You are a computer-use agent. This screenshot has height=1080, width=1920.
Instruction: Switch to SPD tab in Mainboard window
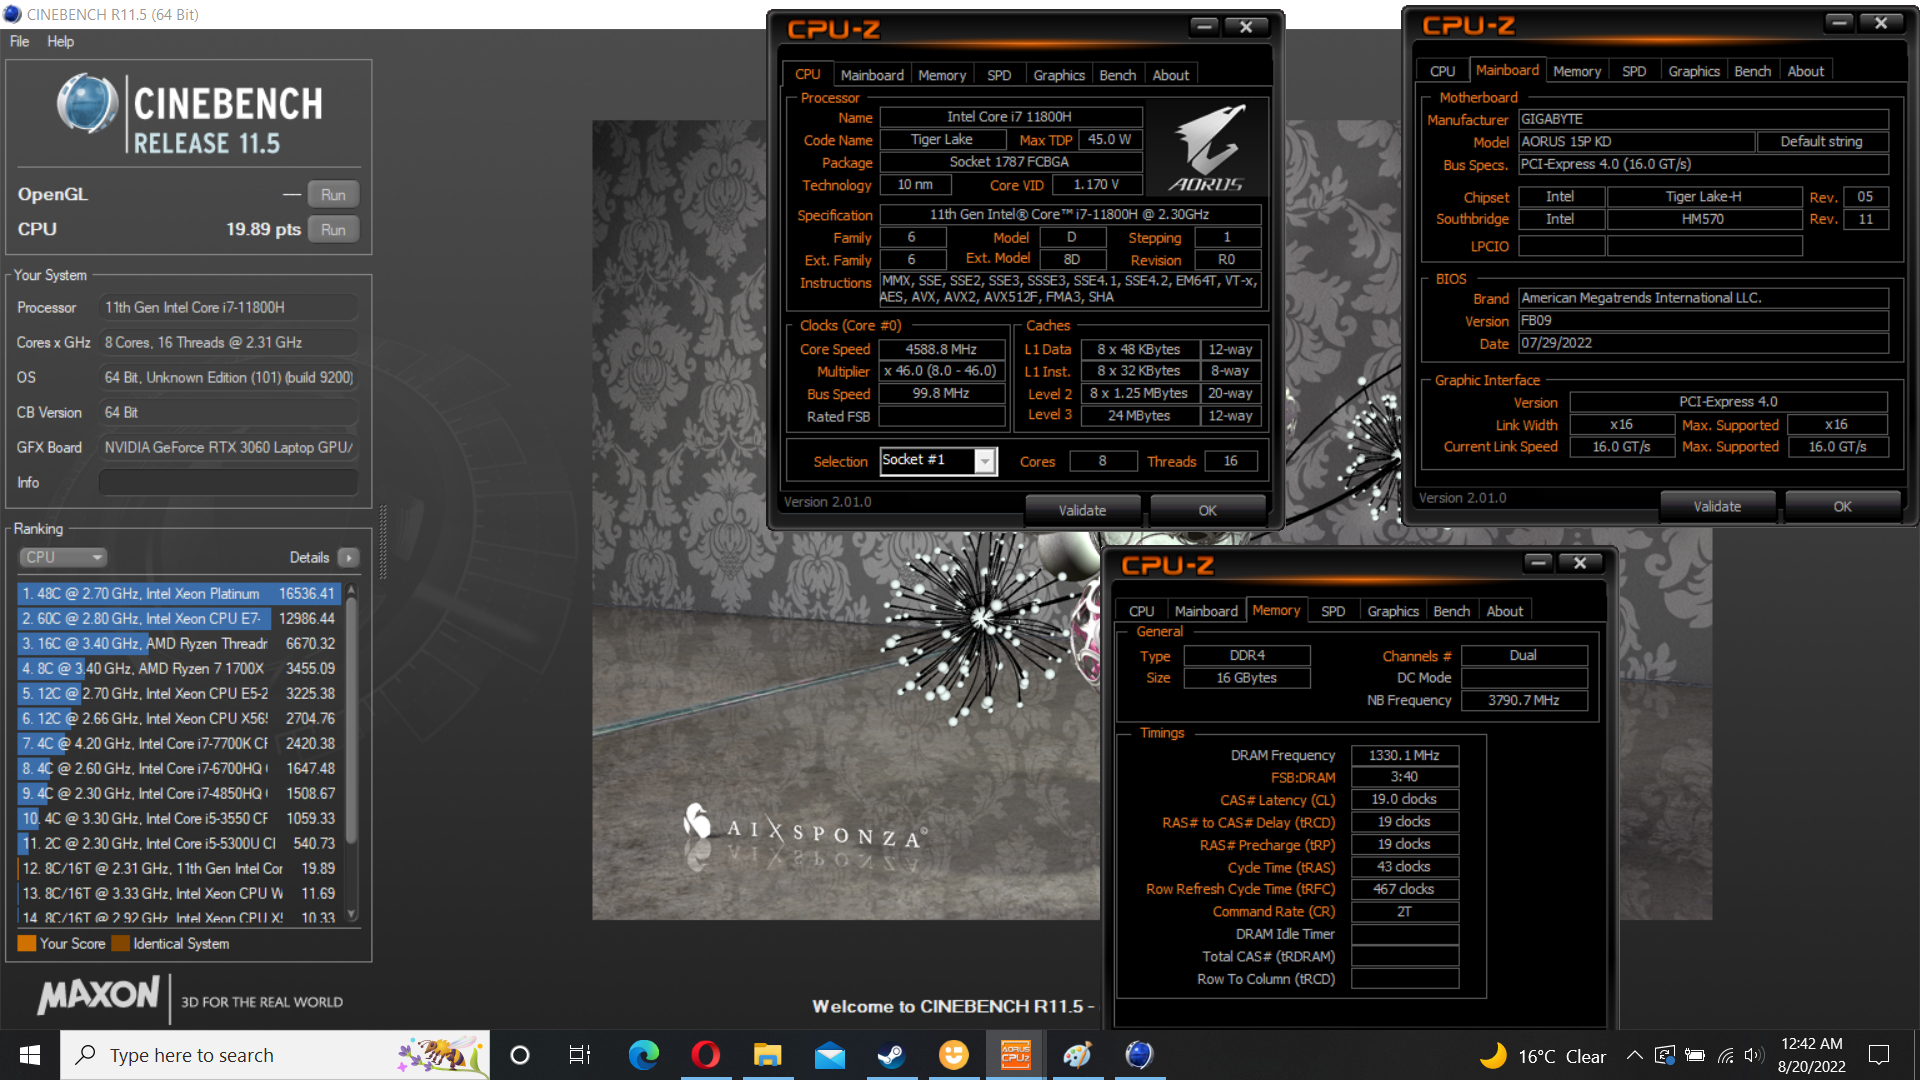click(1634, 71)
